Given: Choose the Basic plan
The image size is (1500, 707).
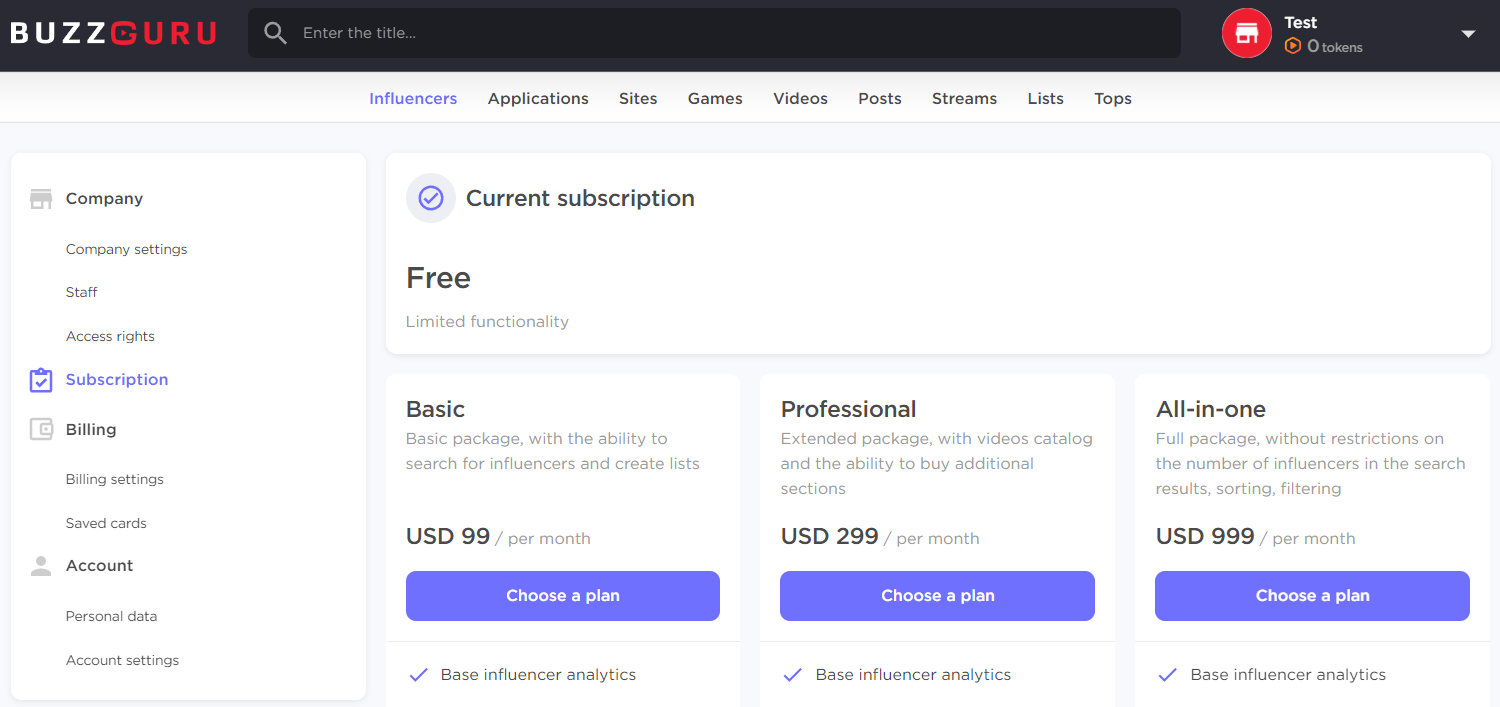Looking at the screenshot, I should pyautogui.click(x=563, y=596).
